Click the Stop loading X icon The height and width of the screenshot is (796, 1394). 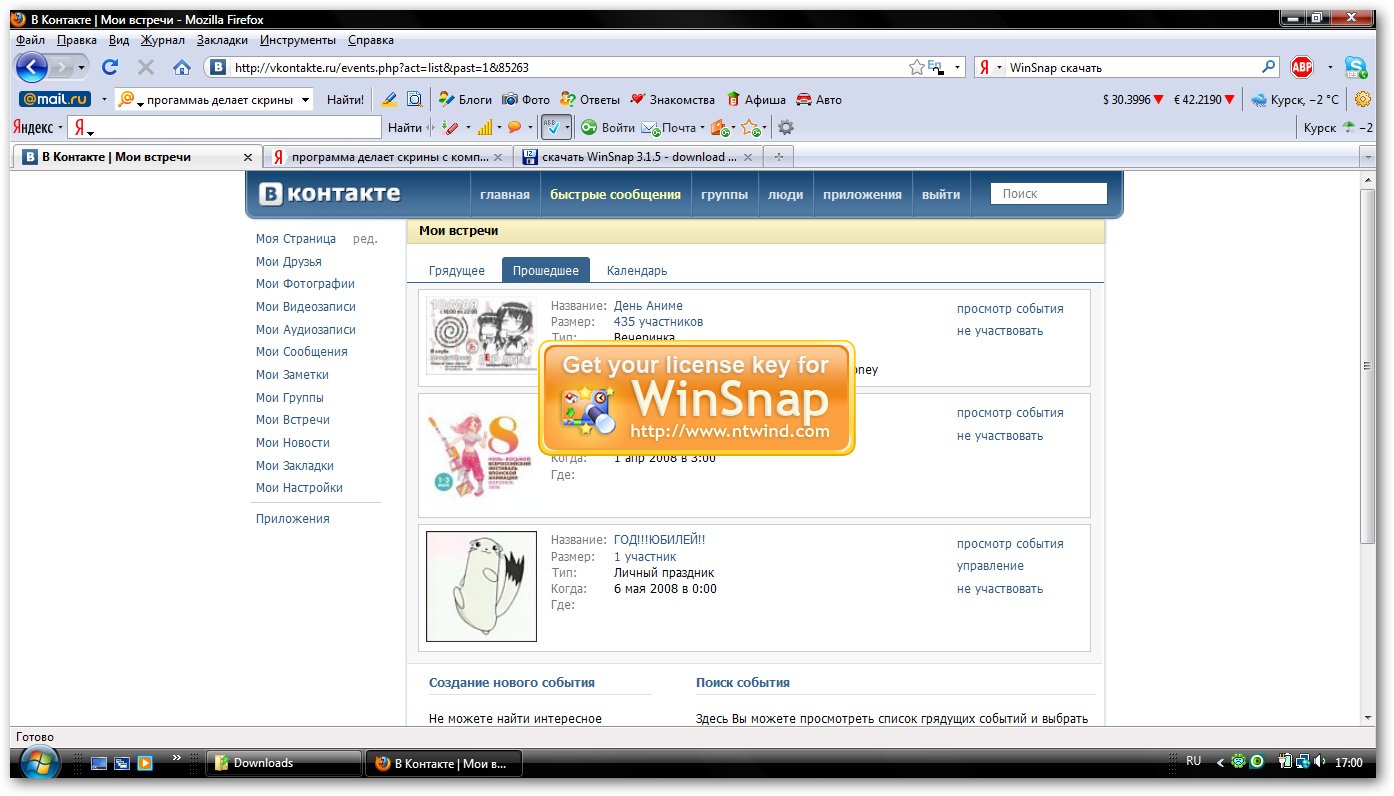[x=146, y=68]
